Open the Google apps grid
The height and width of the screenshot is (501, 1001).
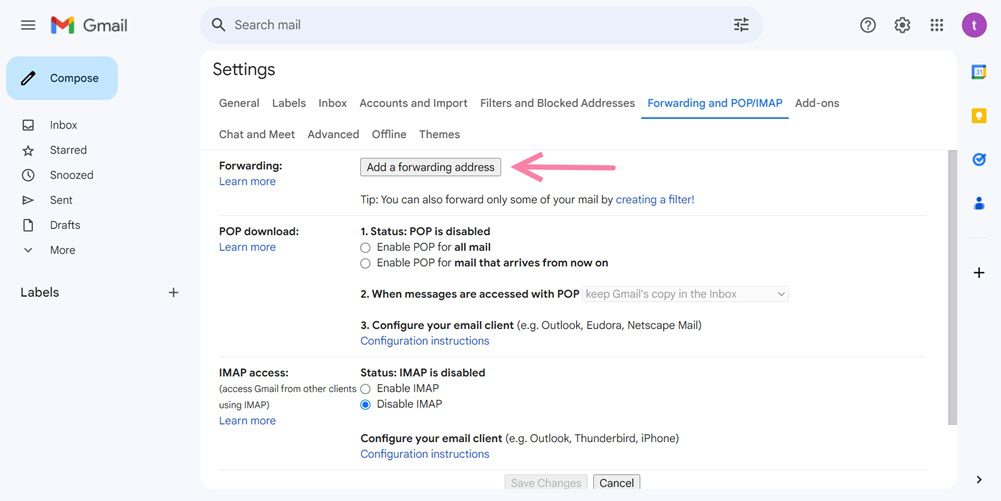pos(937,25)
